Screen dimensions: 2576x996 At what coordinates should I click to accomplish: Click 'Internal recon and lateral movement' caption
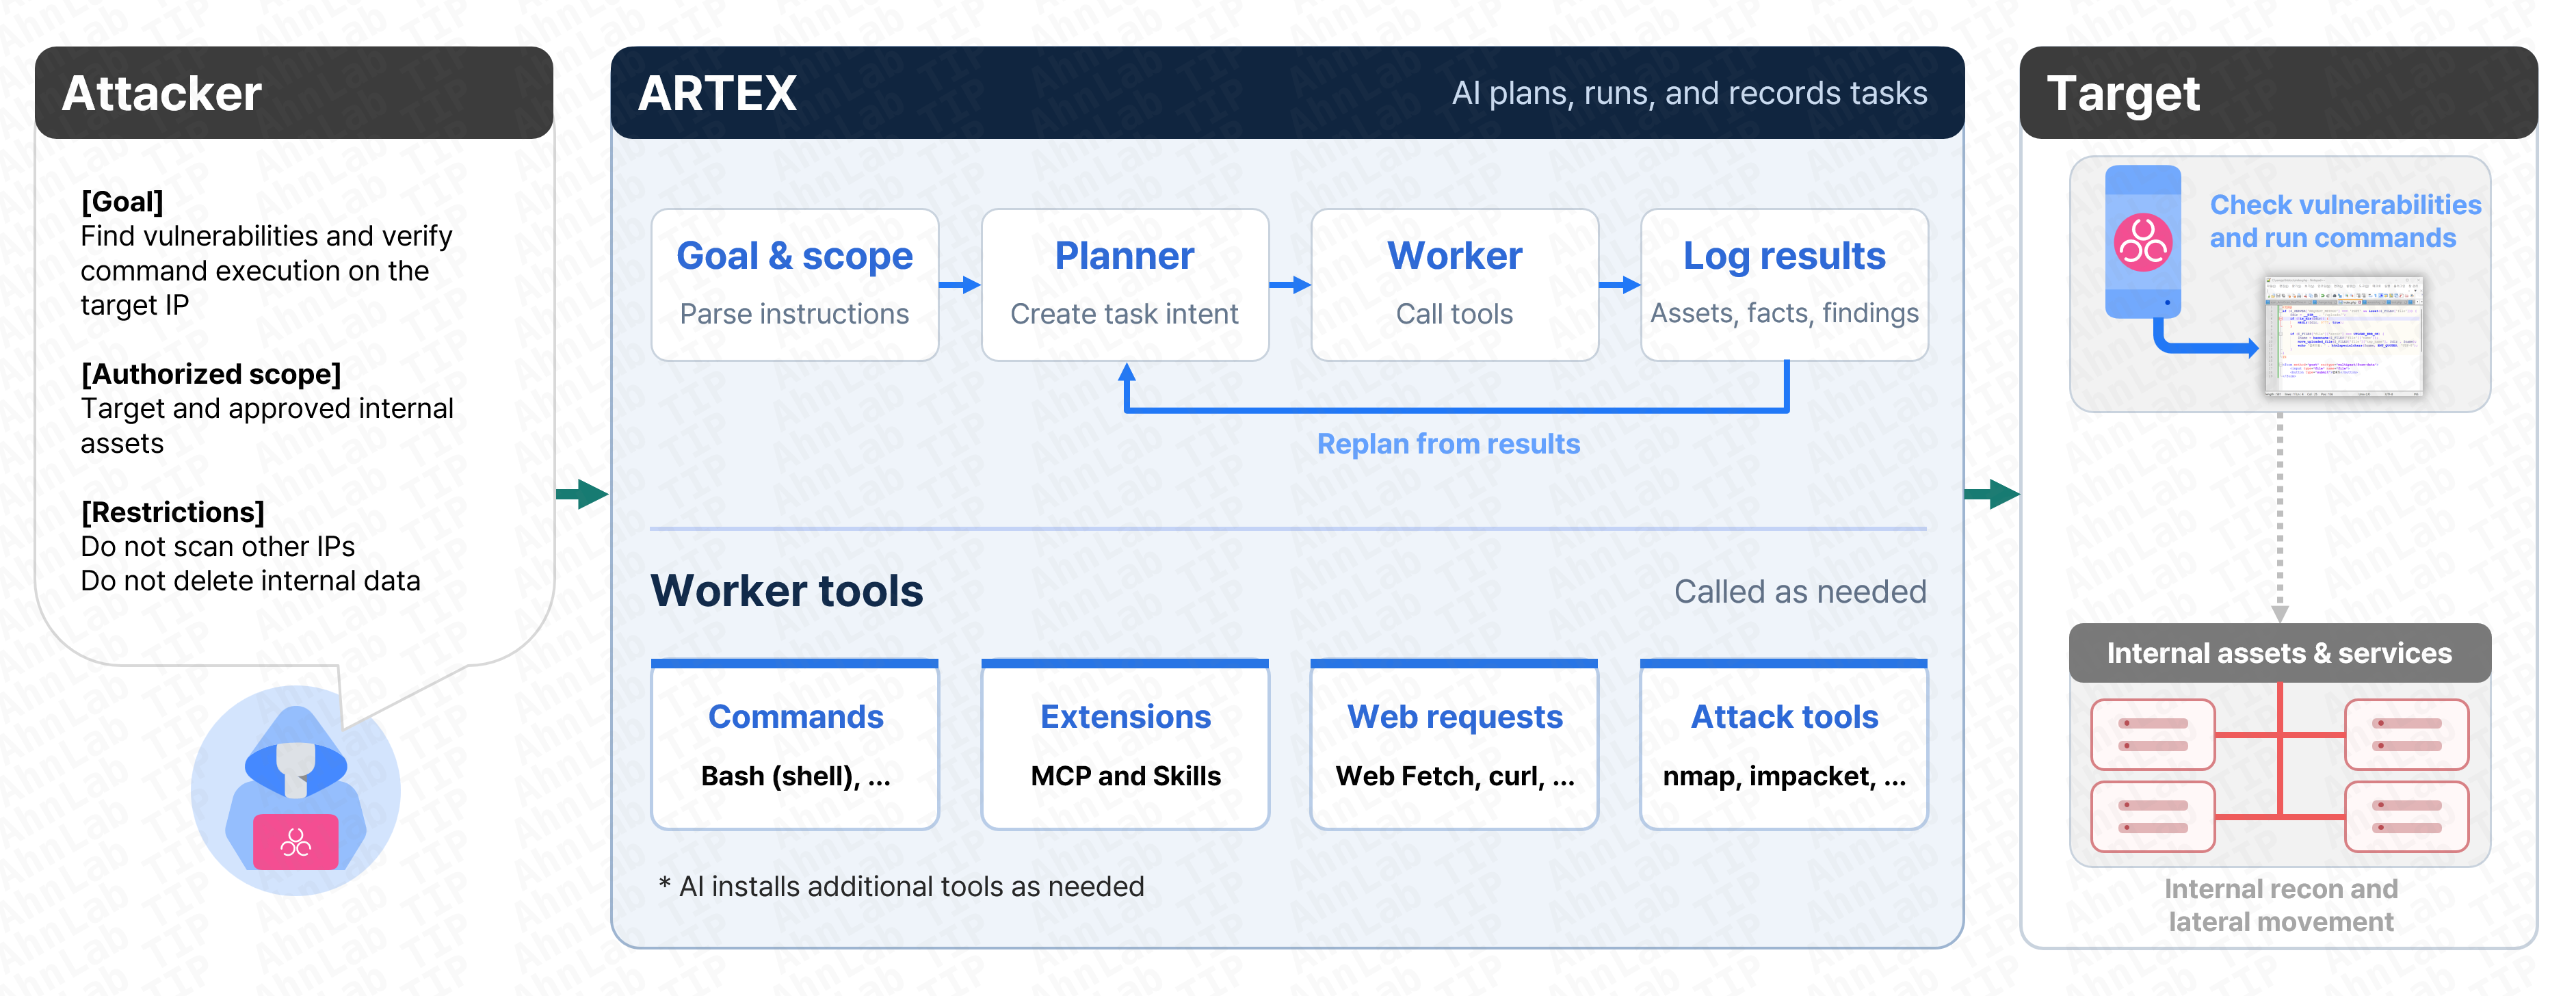pos(2280,905)
